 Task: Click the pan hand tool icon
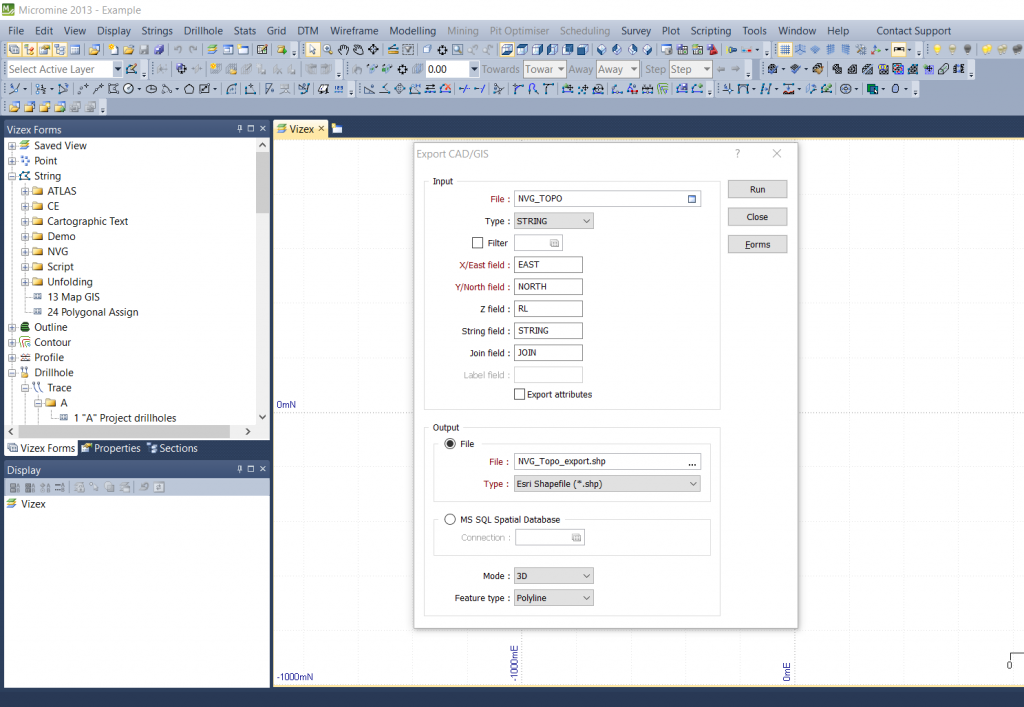[345, 49]
